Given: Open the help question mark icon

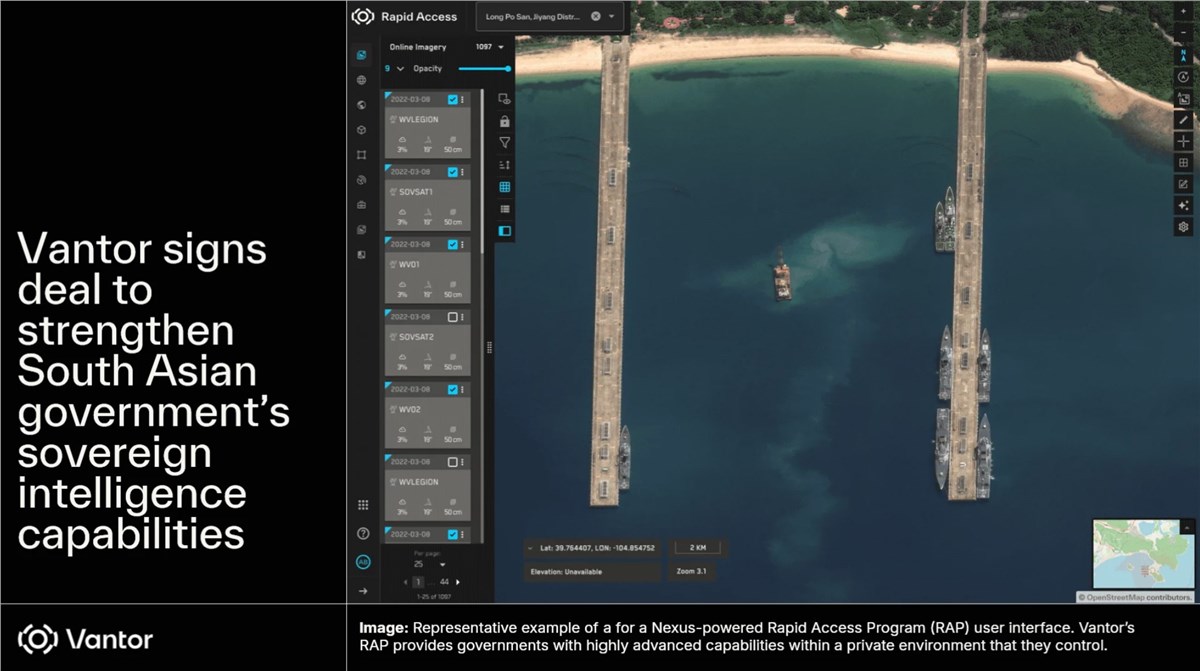Looking at the screenshot, I should coord(363,534).
